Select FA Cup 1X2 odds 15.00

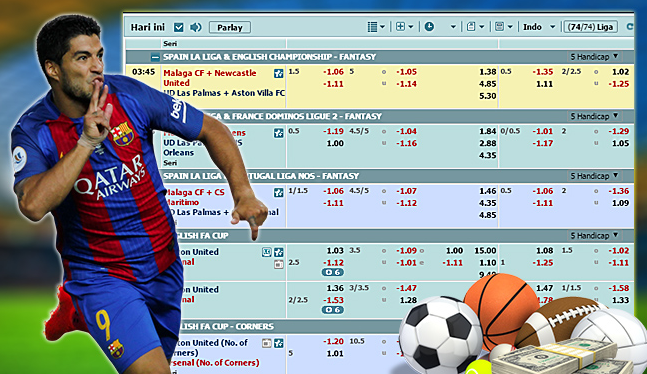point(485,251)
